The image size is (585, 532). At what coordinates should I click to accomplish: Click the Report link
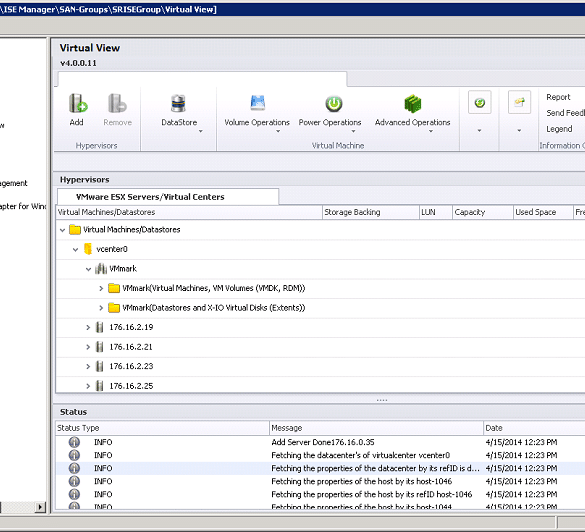[558, 97]
